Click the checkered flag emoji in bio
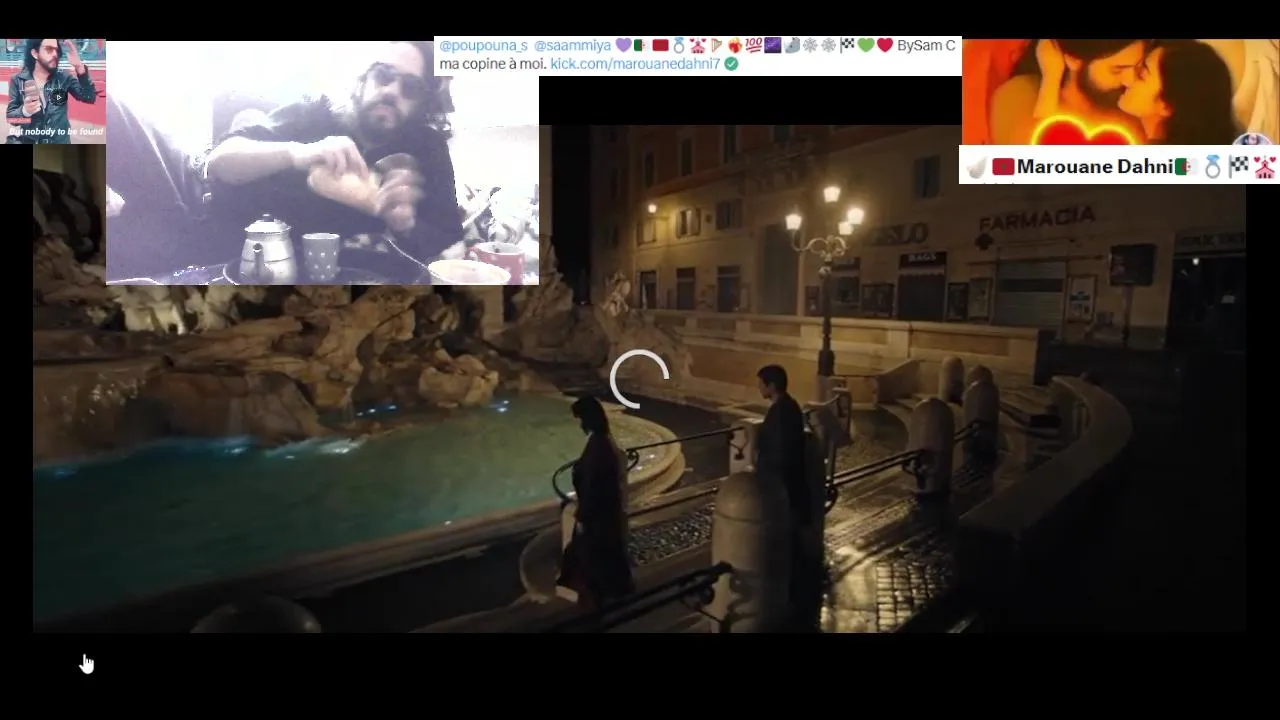1280x720 pixels. 847,46
